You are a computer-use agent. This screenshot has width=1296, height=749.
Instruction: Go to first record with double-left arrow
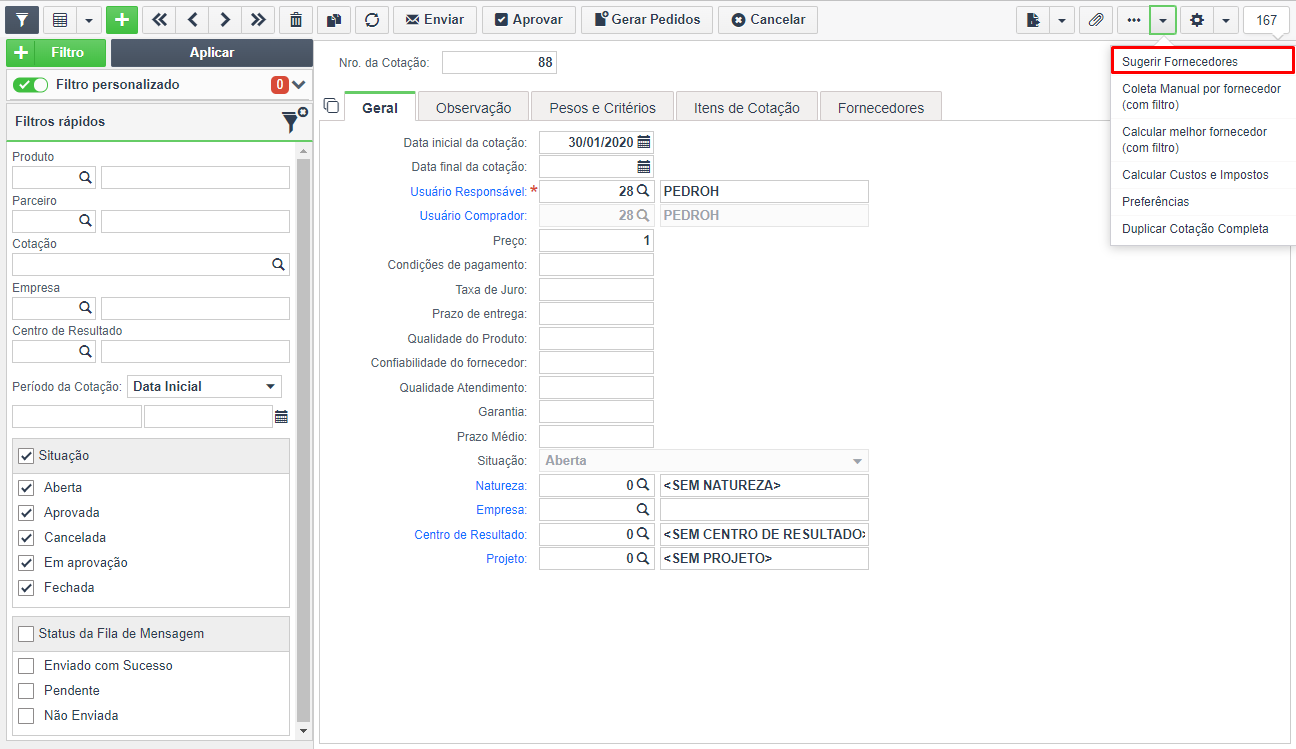pos(159,20)
